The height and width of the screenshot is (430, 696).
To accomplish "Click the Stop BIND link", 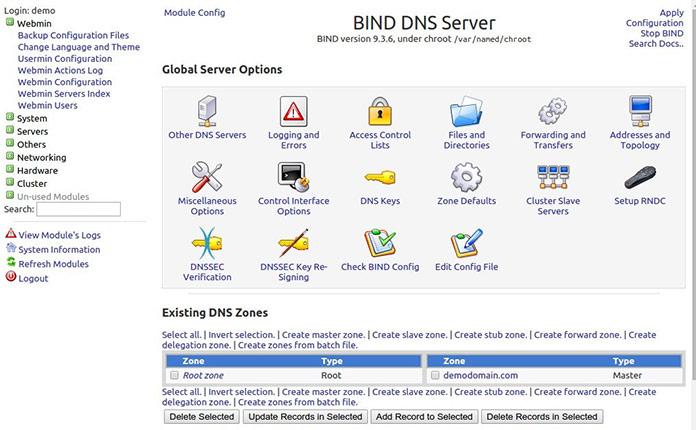I will [x=662, y=33].
